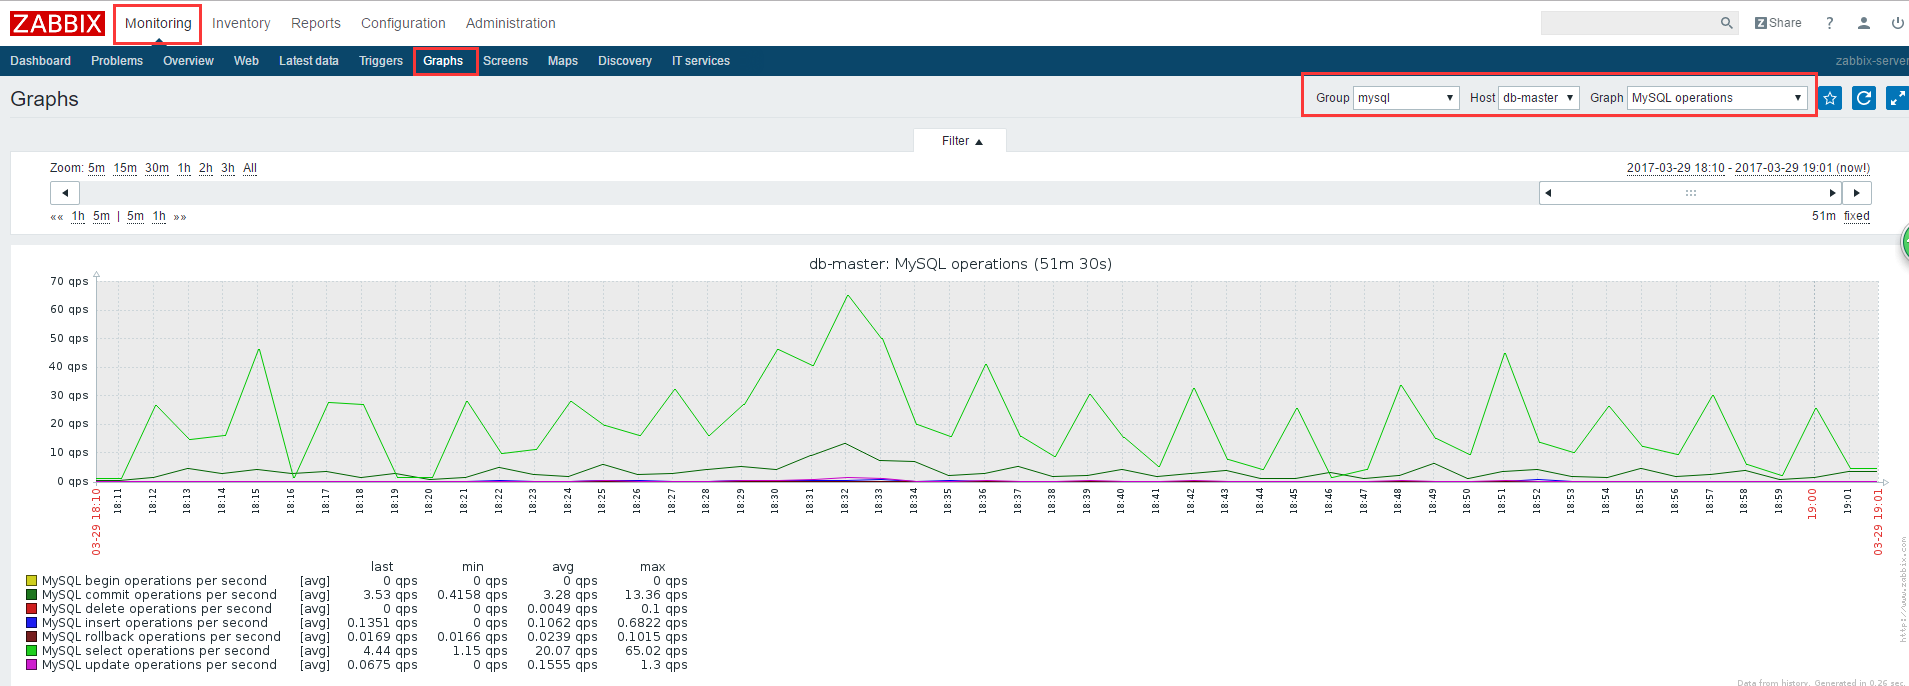The width and height of the screenshot is (1909, 686).
Task: Open the Monitoring menu
Action: (x=158, y=23)
